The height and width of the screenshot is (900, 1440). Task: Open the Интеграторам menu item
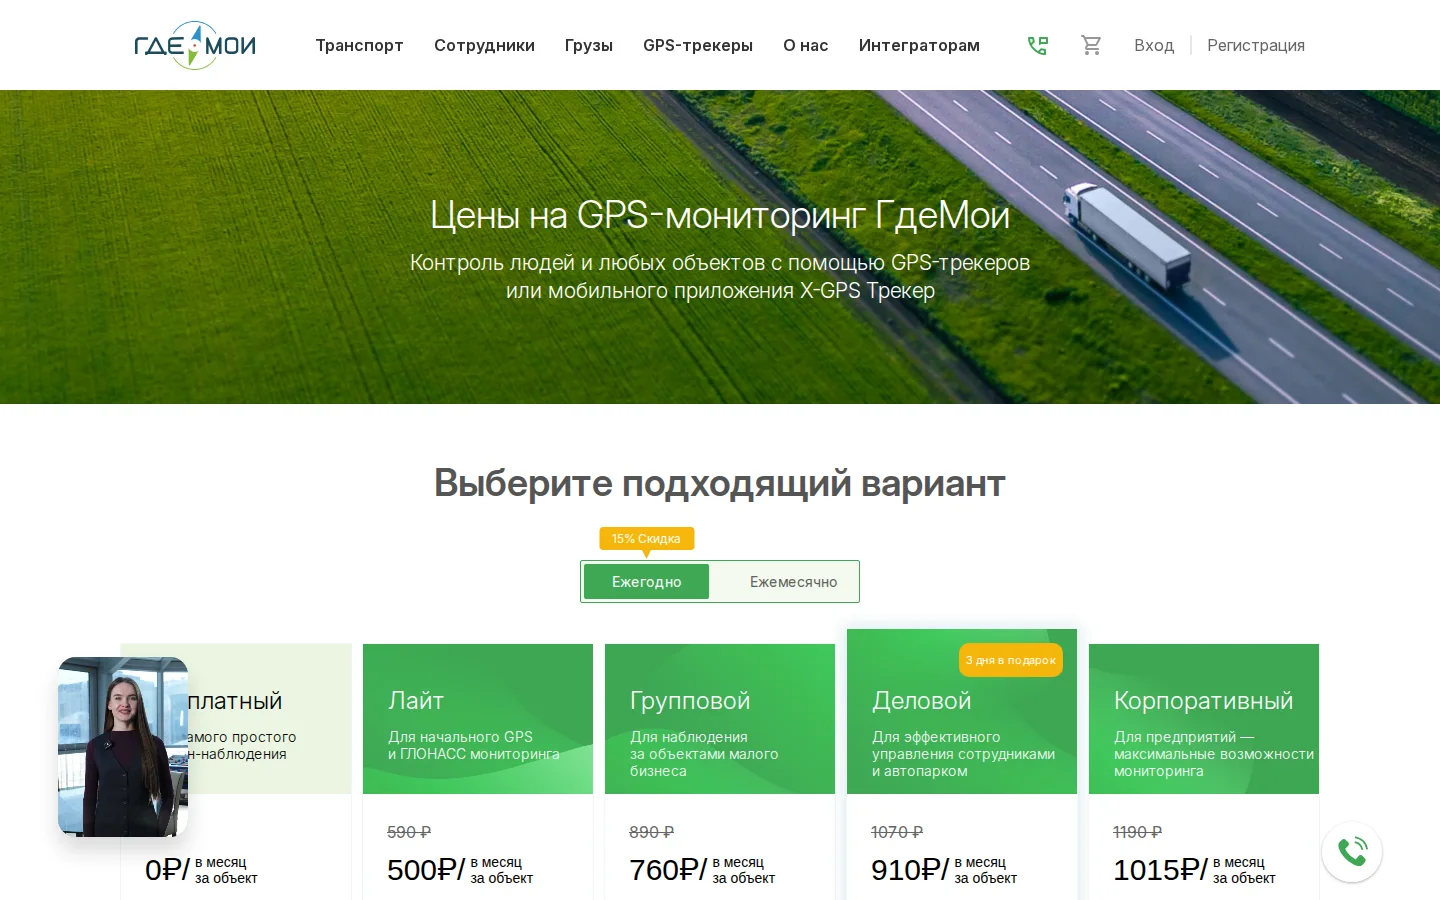(x=919, y=45)
